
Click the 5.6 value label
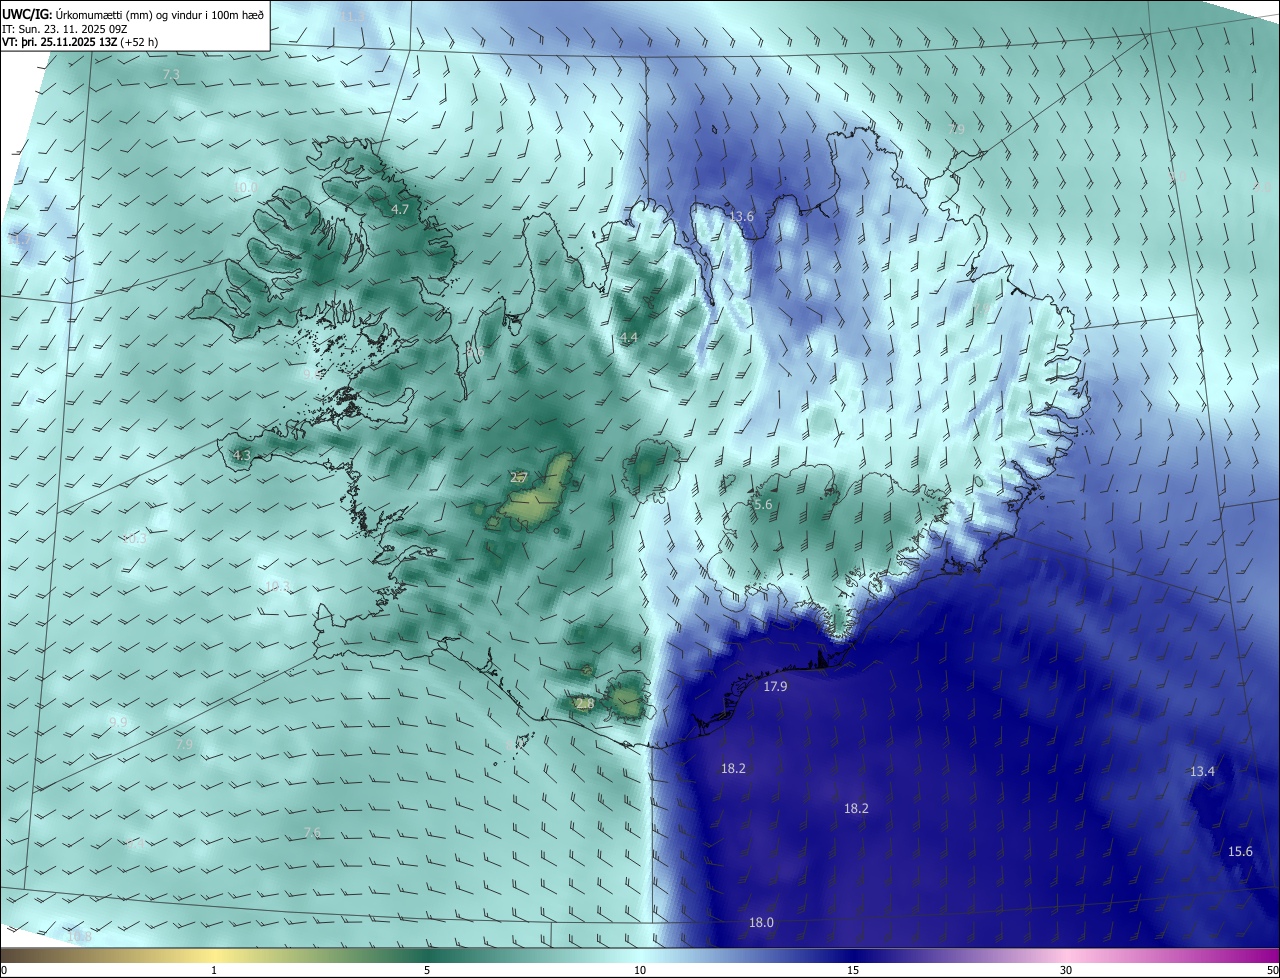click(x=763, y=505)
